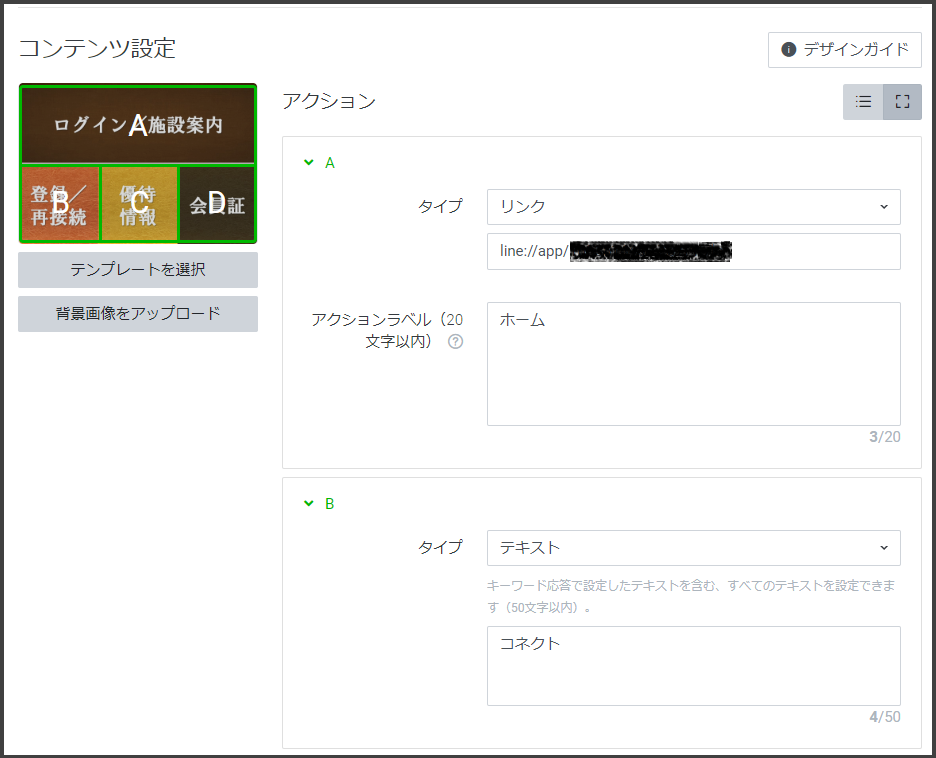The image size is (936, 758).
Task: Click action label help question icon
Action: pyautogui.click(x=456, y=341)
